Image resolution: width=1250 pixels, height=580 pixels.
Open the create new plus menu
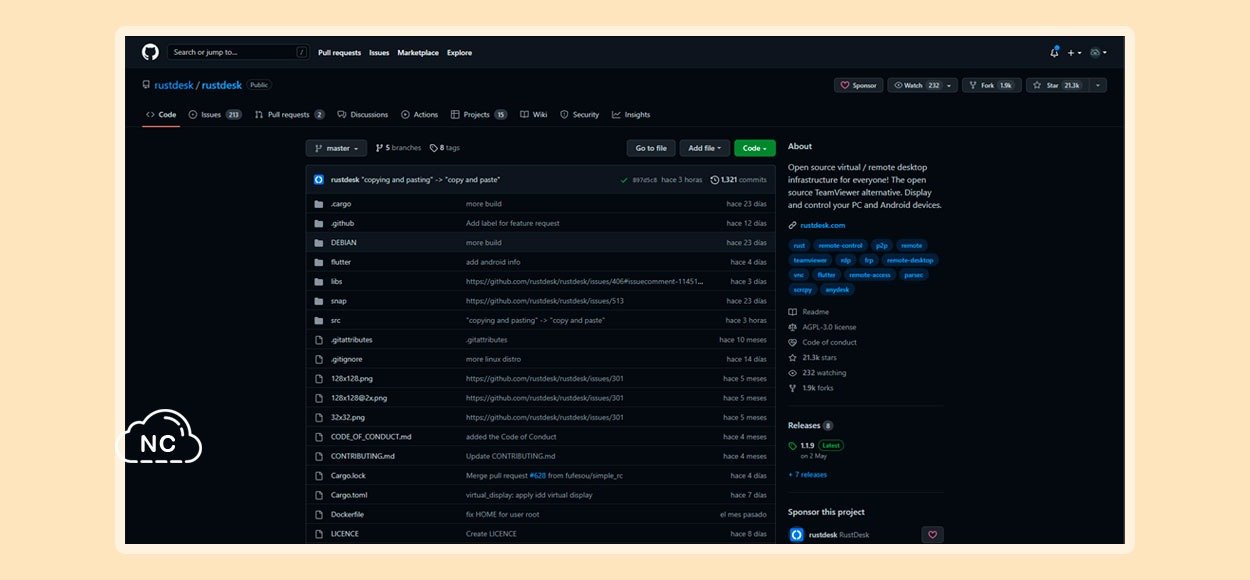tap(1073, 53)
